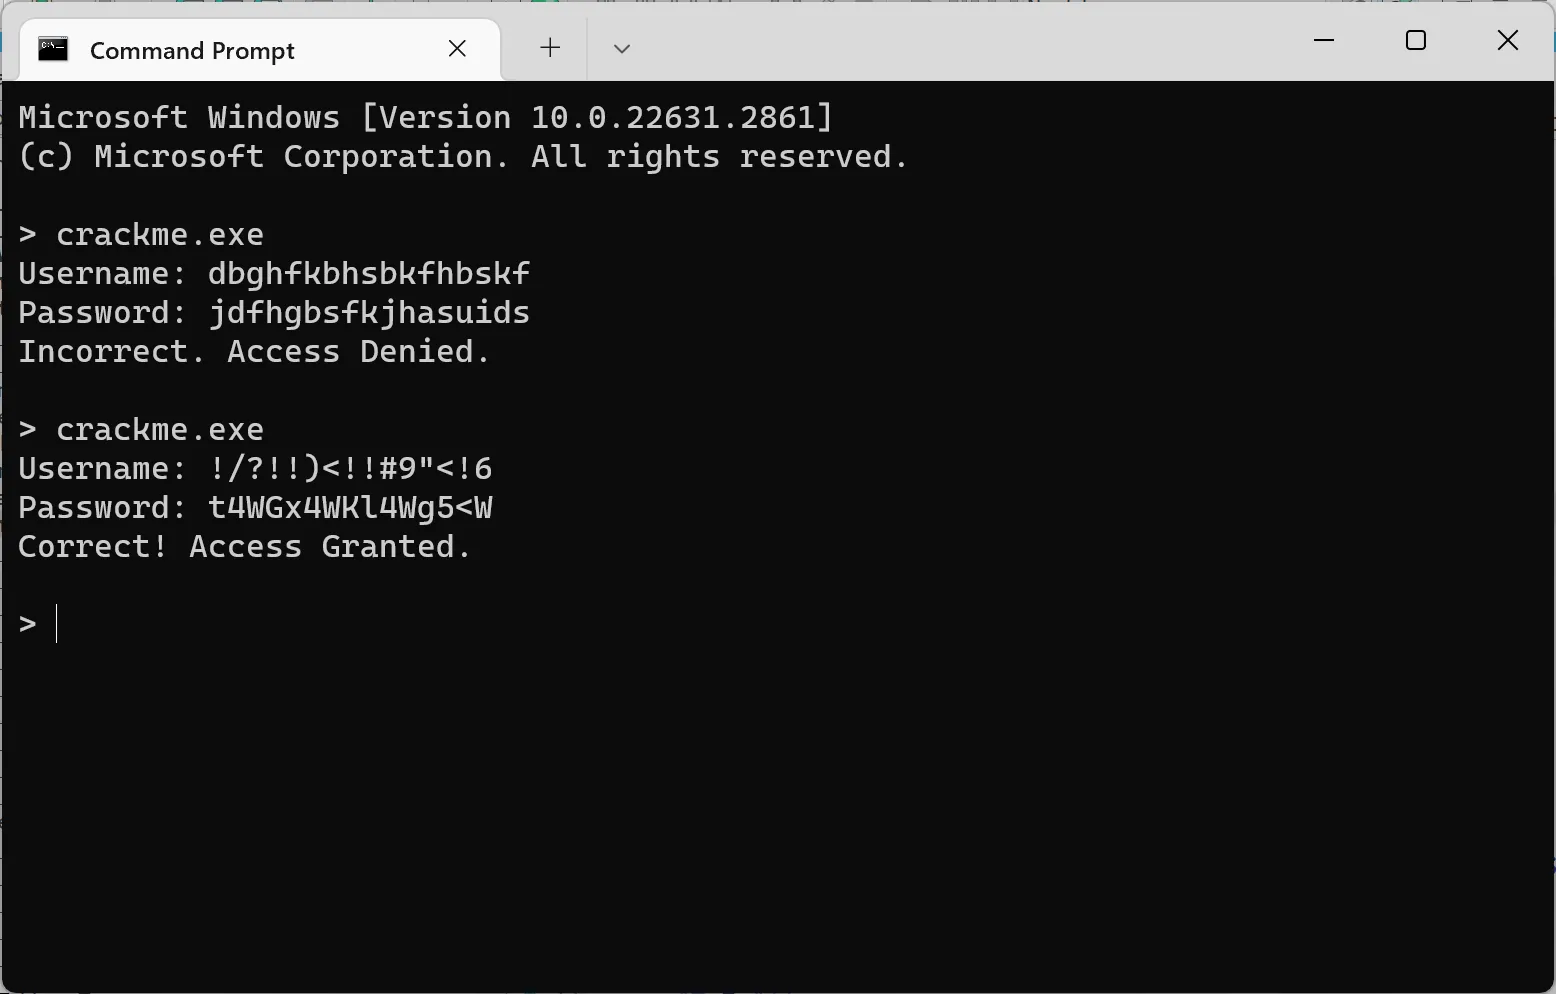Click the username dbghfkbhsbkfhbskf text
Viewport: 1556px width, 994px height.
(368, 274)
